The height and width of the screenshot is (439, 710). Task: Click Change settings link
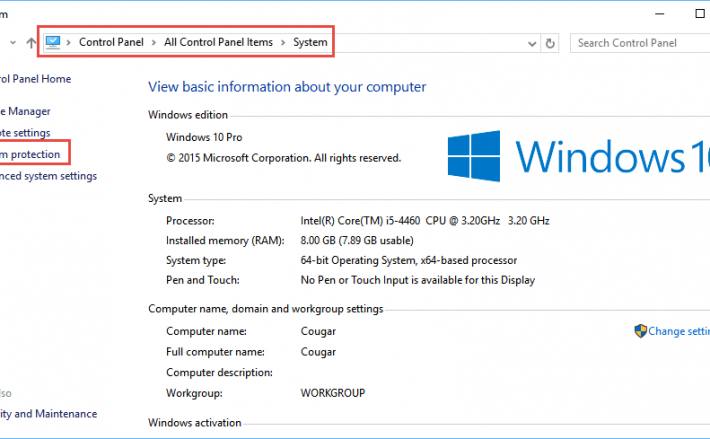[679, 331]
